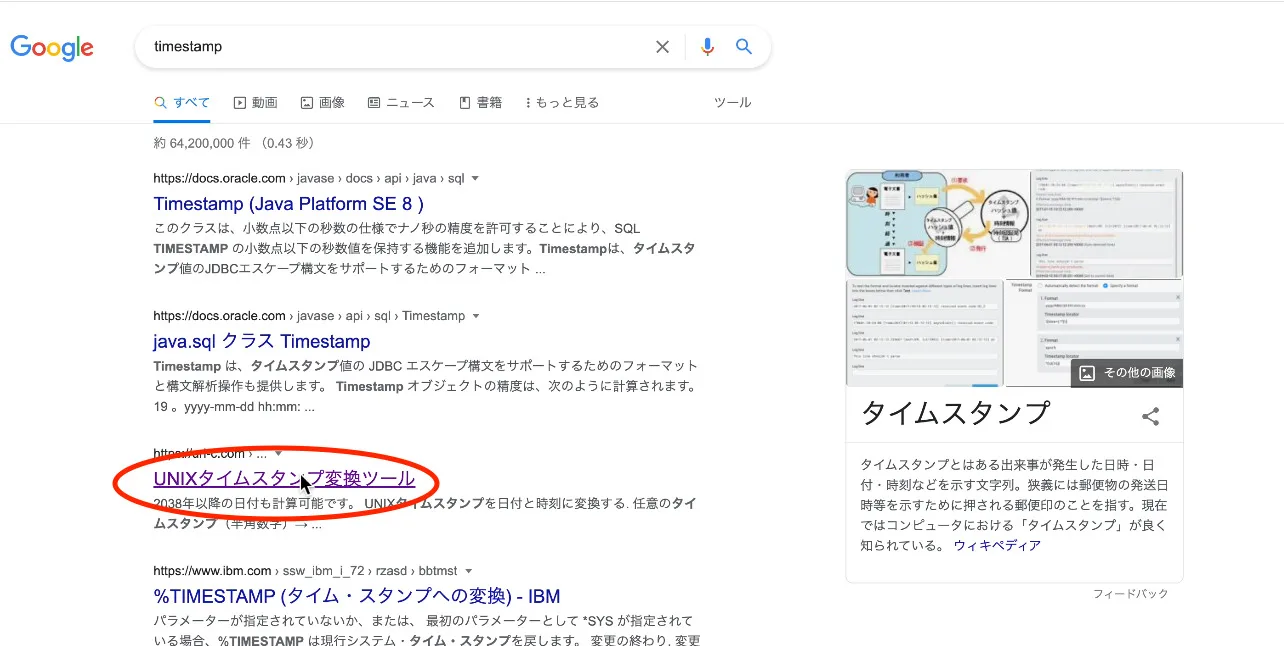
Task: Open bottom-left log sample thumbnail
Action: point(924,333)
